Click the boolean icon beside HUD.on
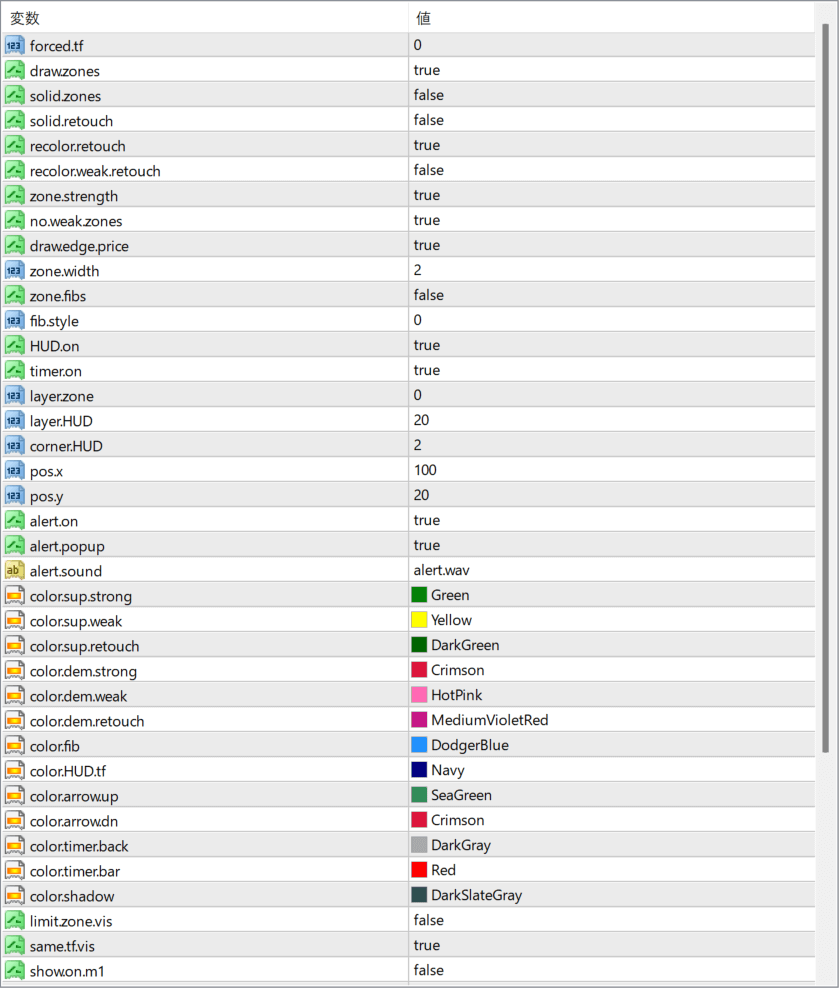The image size is (839, 988). click(14, 345)
